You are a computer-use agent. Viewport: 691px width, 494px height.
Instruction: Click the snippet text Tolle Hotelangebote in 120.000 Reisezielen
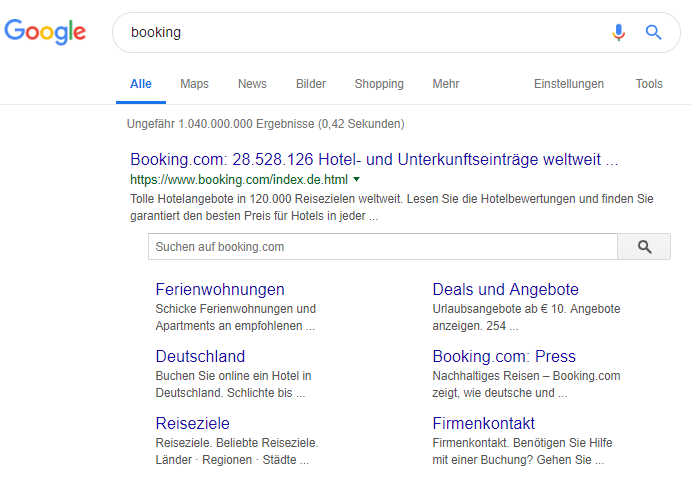(x=266, y=199)
